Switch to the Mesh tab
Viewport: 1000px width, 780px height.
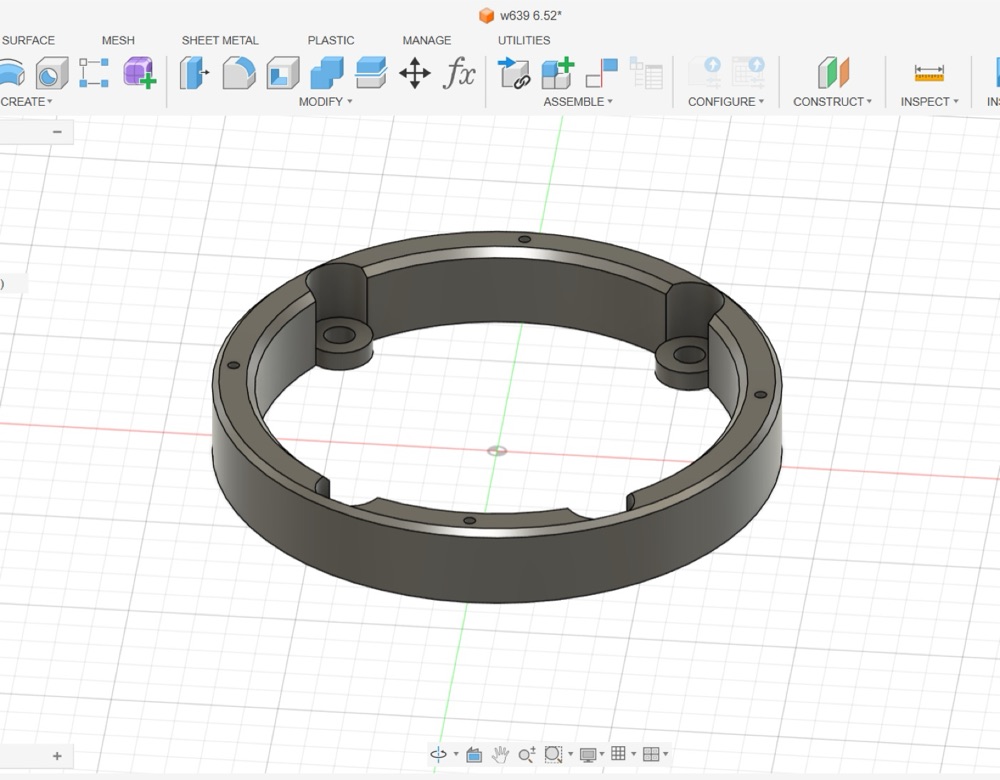coord(118,40)
